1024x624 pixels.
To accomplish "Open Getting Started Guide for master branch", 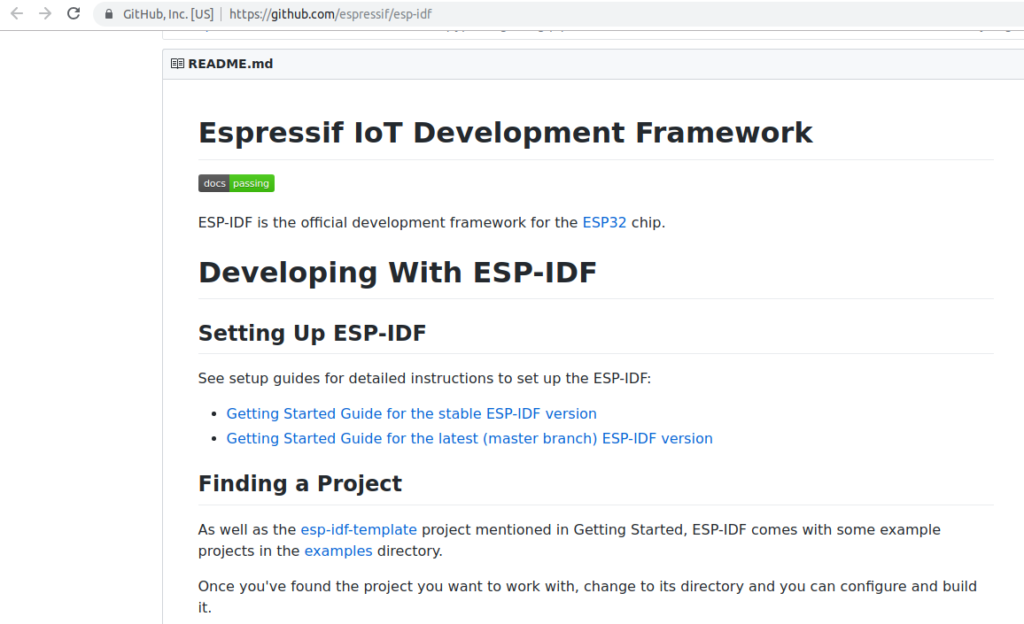I will pos(470,439).
